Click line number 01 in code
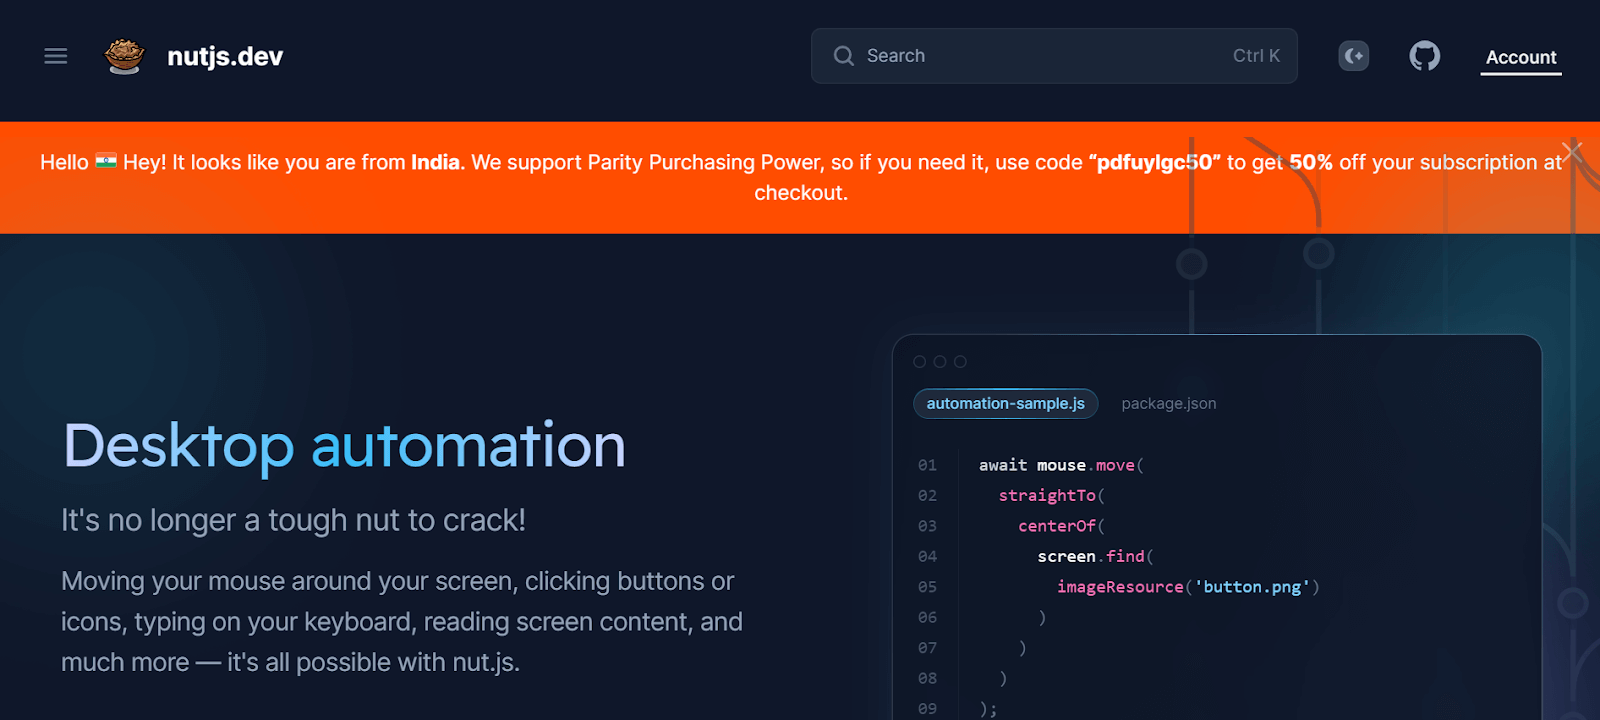The width and height of the screenshot is (1600, 720). click(928, 465)
